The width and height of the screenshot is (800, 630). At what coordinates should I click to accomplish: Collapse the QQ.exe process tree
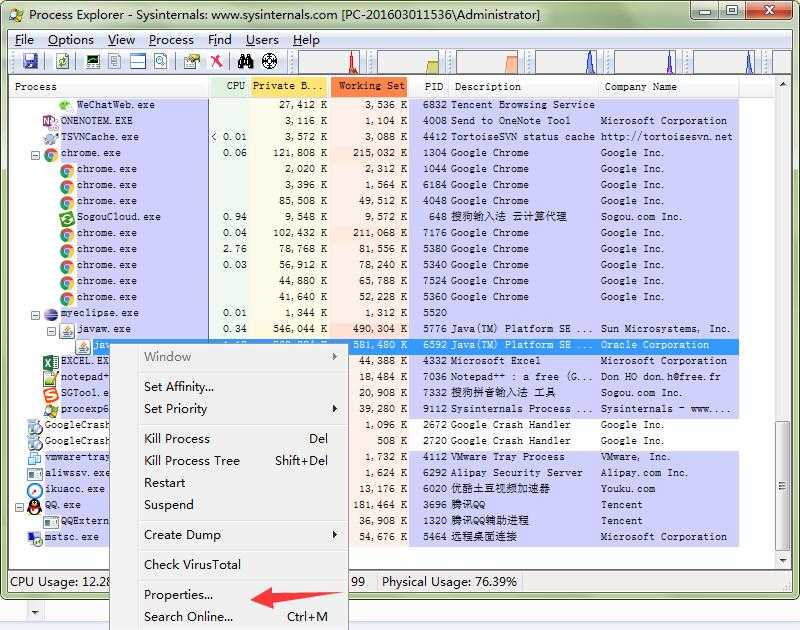pyautogui.click(x=19, y=508)
